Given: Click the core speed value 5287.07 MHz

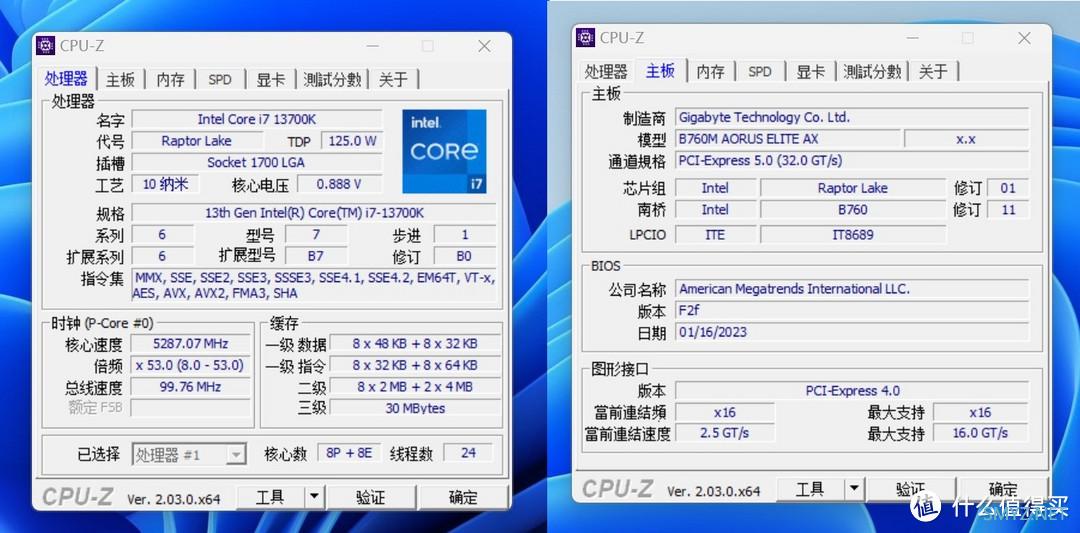Looking at the screenshot, I should [x=191, y=344].
